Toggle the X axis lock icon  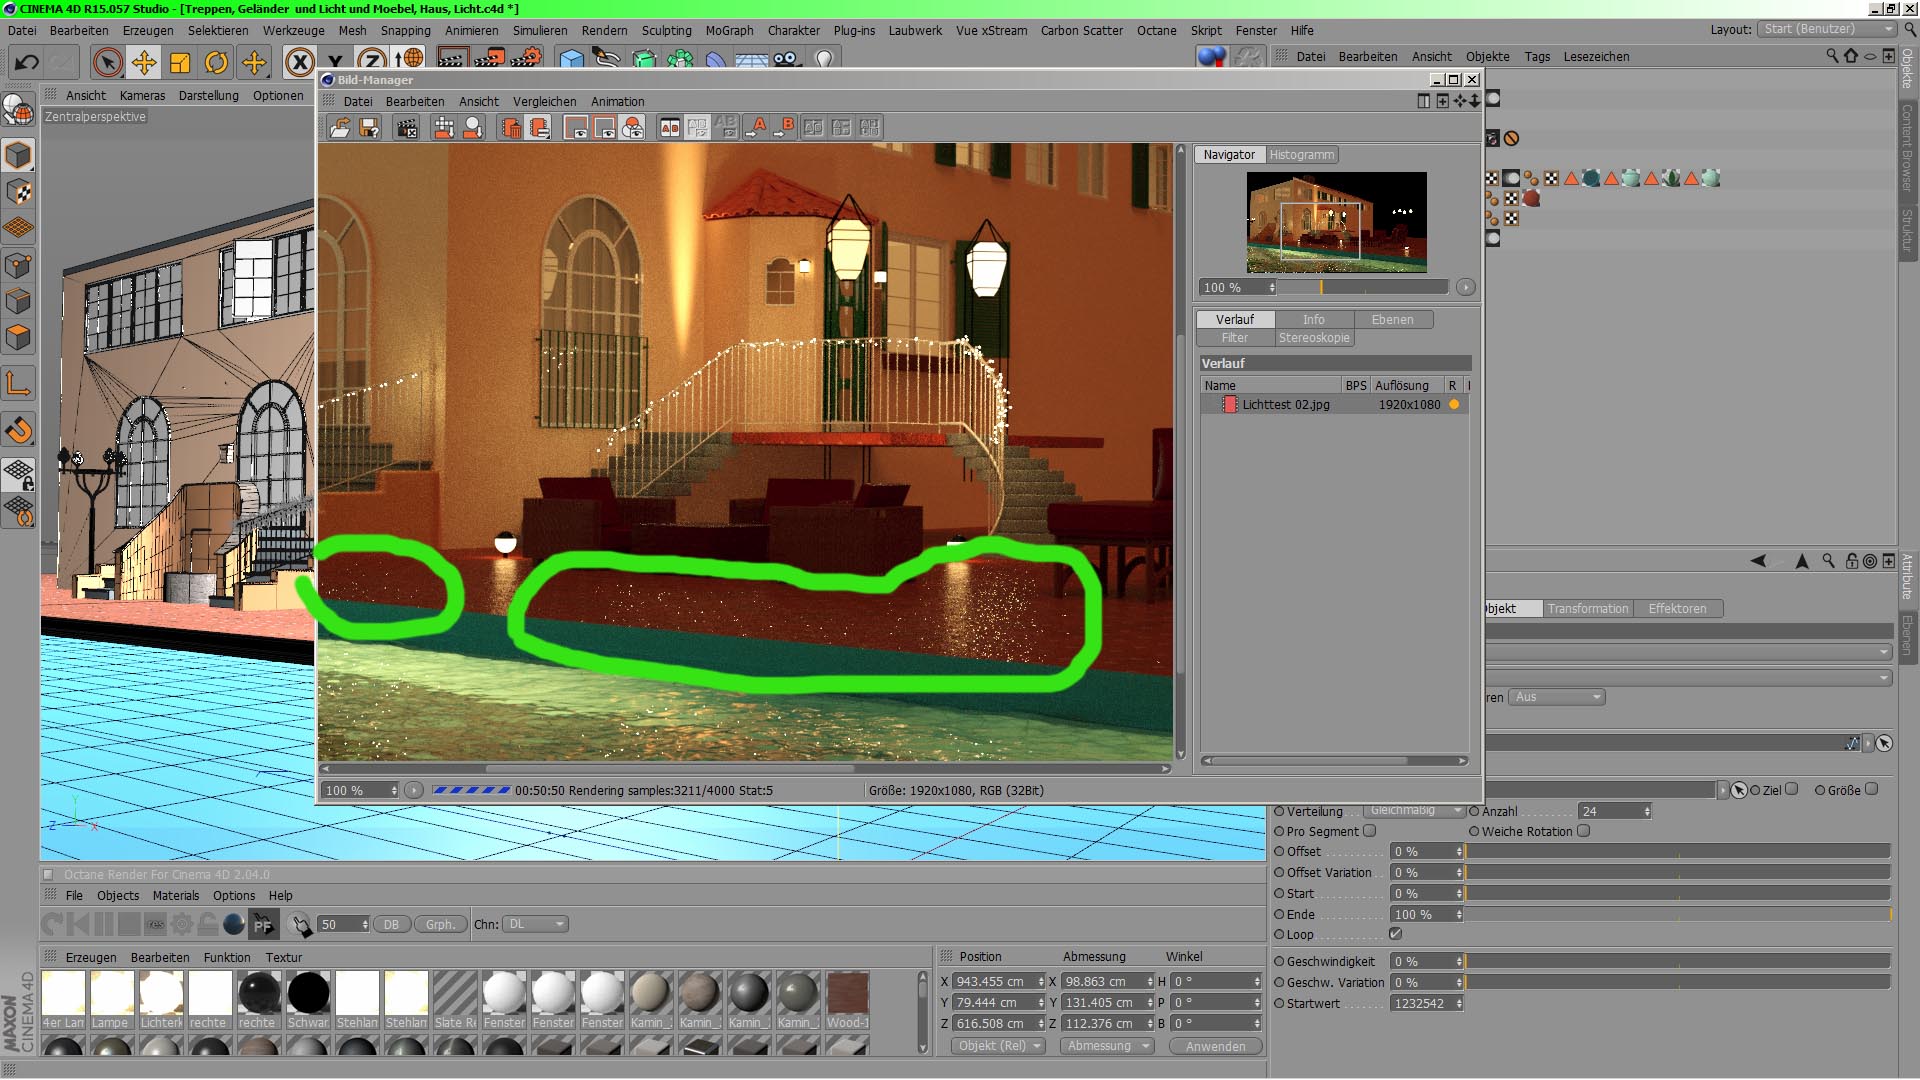[299, 63]
